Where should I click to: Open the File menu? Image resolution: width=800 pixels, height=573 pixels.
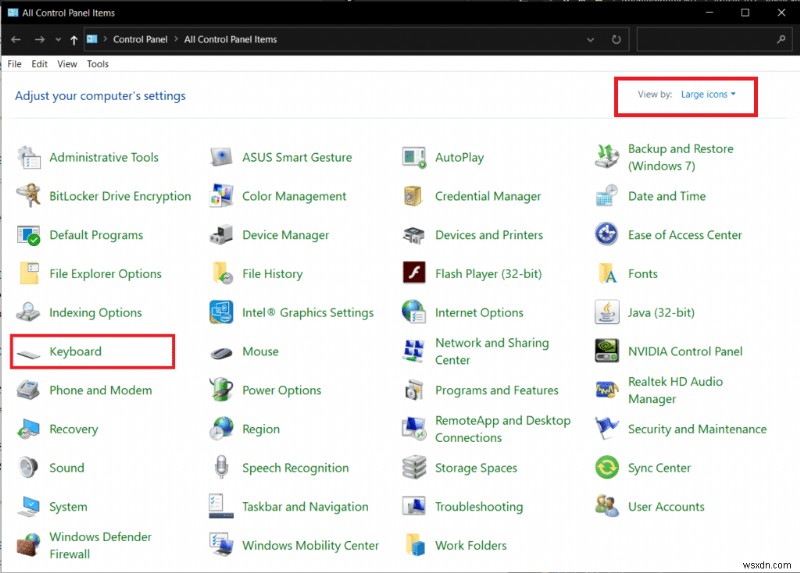point(14,64)
